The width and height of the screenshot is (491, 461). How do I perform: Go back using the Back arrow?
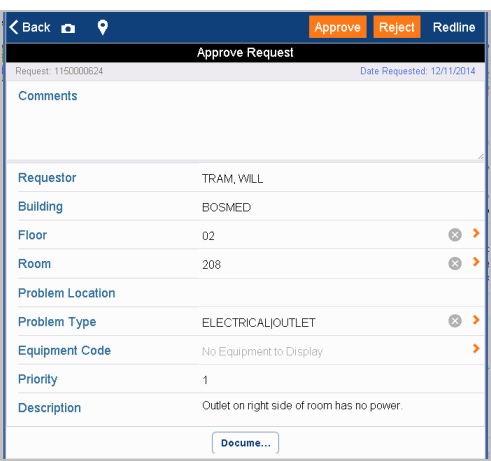pyautogui.click(x=29, y=27)
